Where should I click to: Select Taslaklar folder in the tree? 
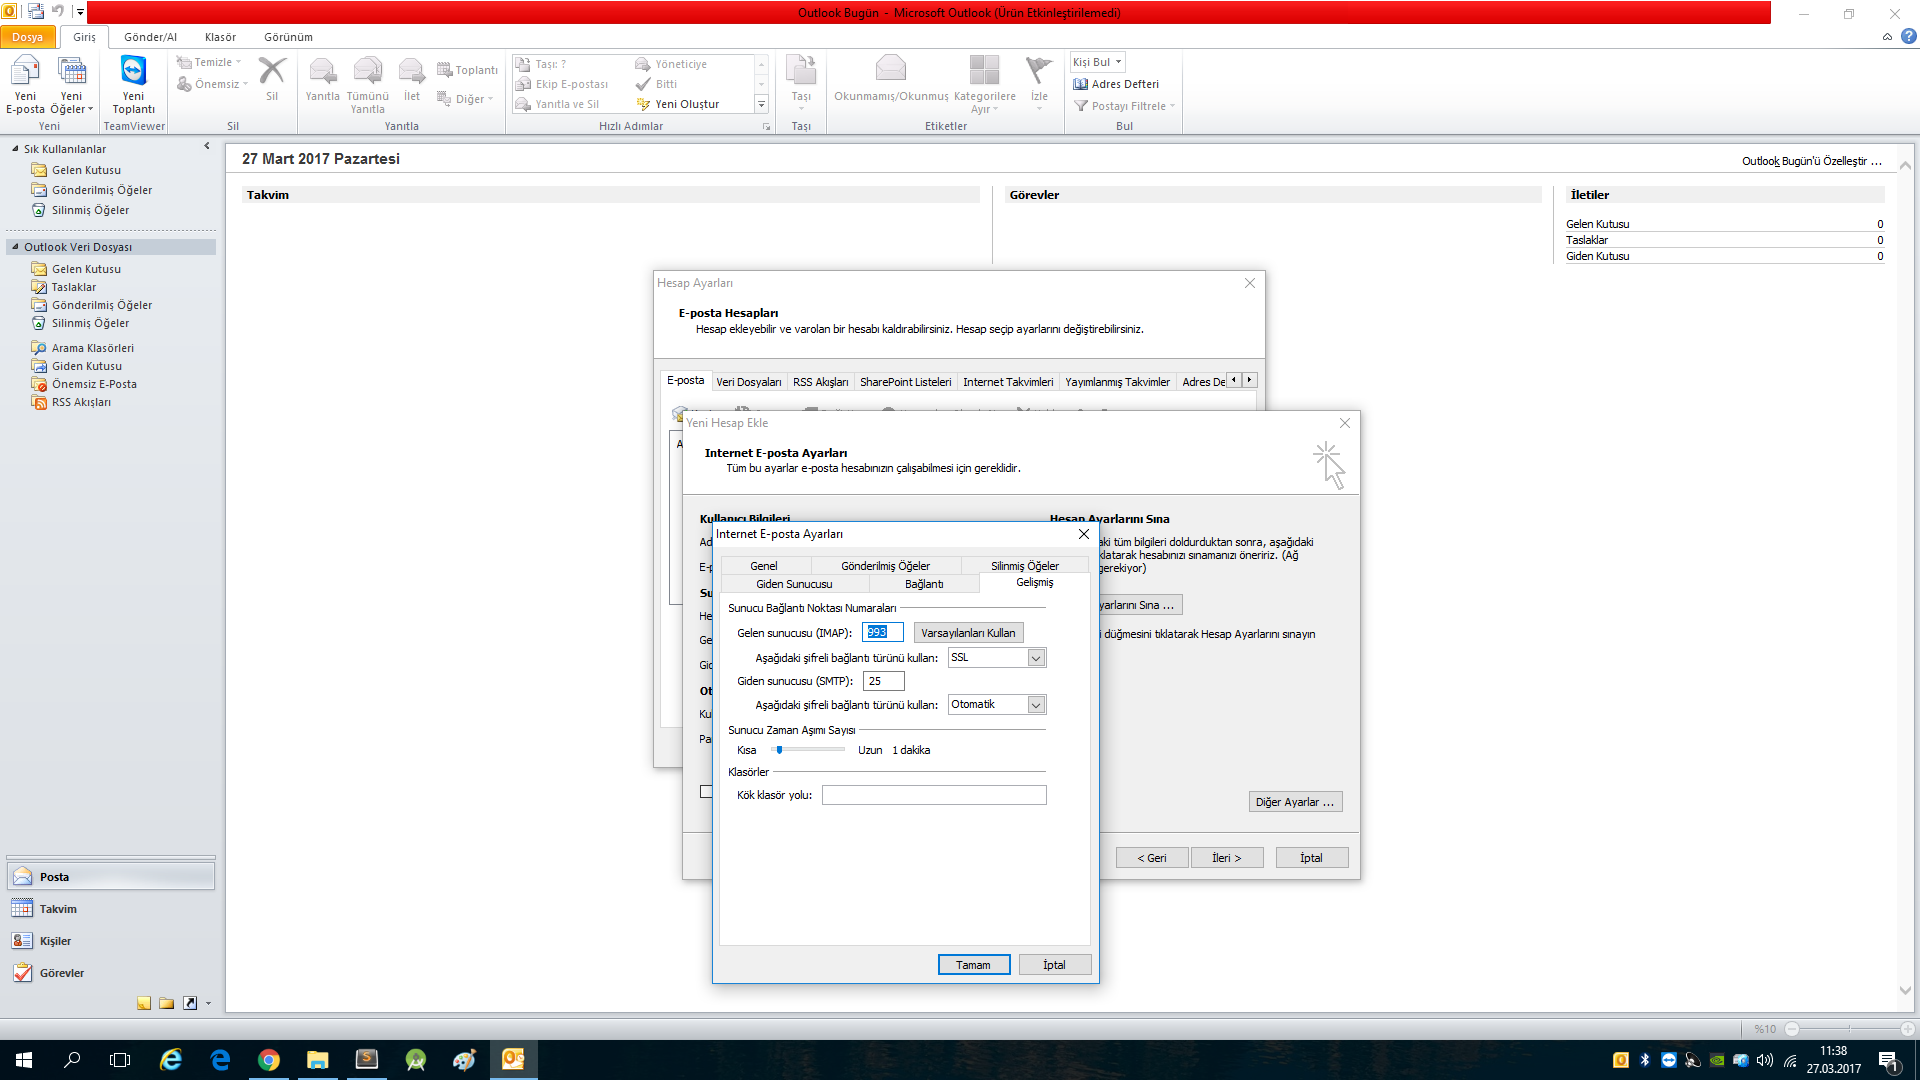[74, 287]
